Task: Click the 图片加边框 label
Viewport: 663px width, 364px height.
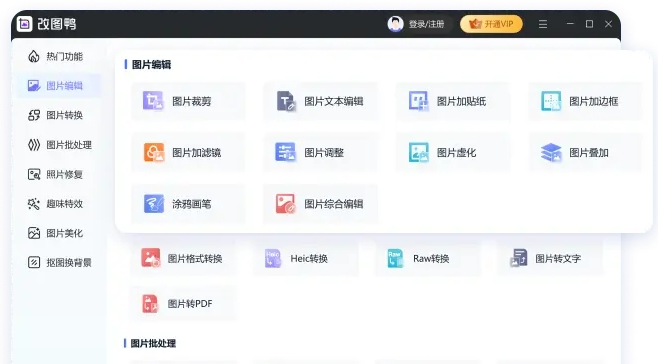Action: pos(594,101)
